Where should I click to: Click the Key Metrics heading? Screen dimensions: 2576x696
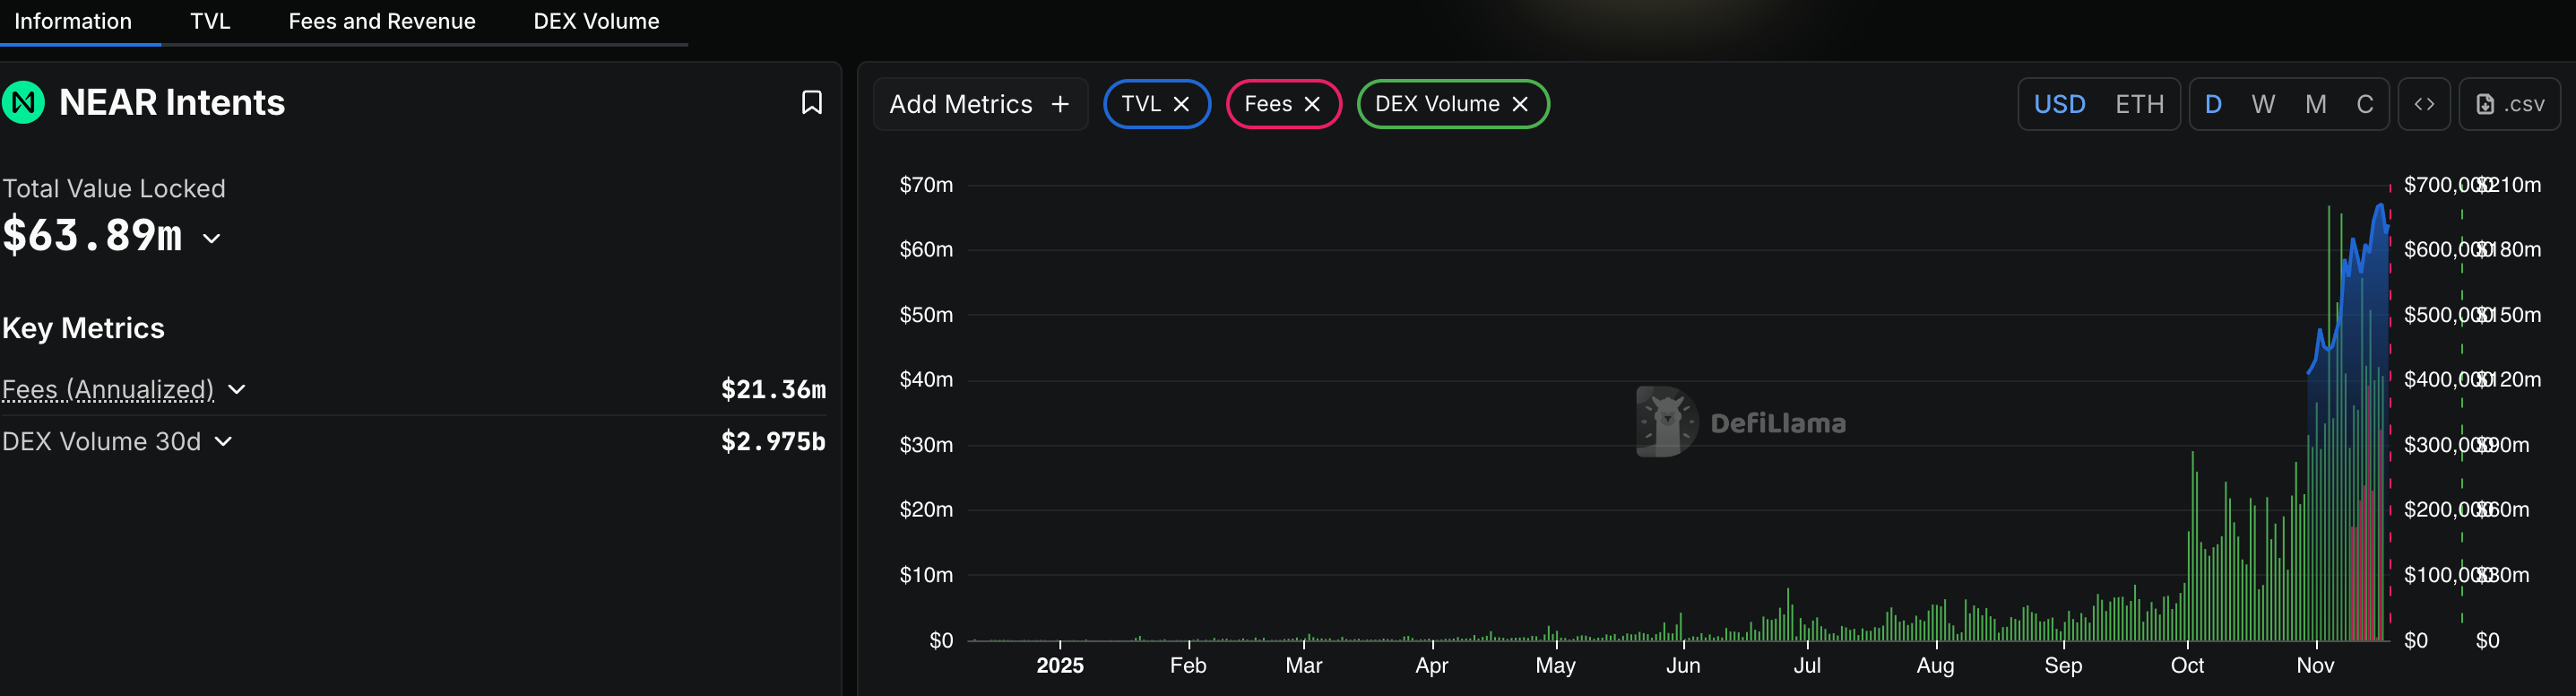(x=83, y=328)
